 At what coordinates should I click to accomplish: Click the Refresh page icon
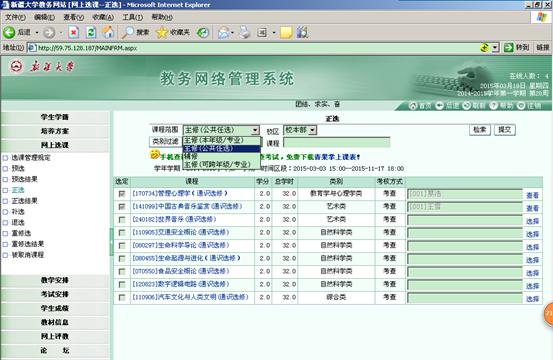(x=91, y=33)
